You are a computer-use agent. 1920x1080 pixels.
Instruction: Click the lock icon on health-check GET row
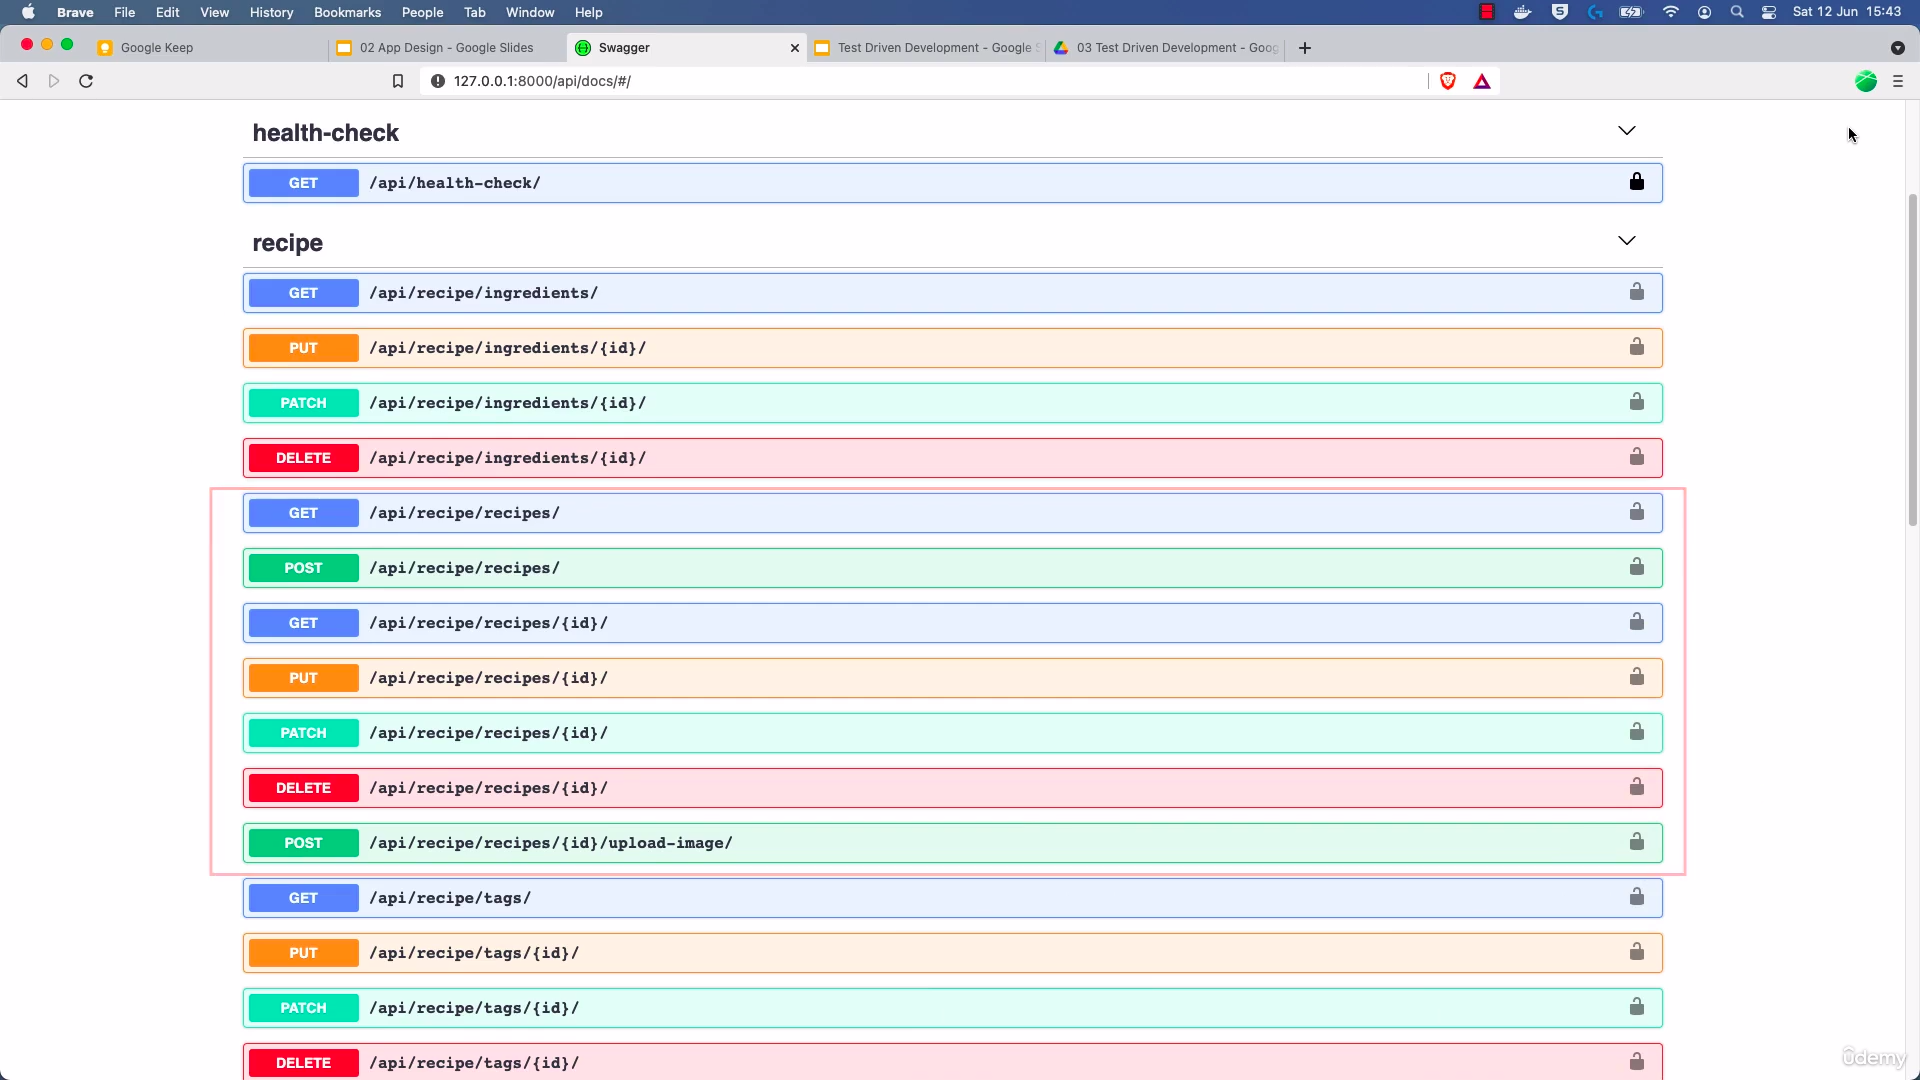click(x=1636, y=182)
